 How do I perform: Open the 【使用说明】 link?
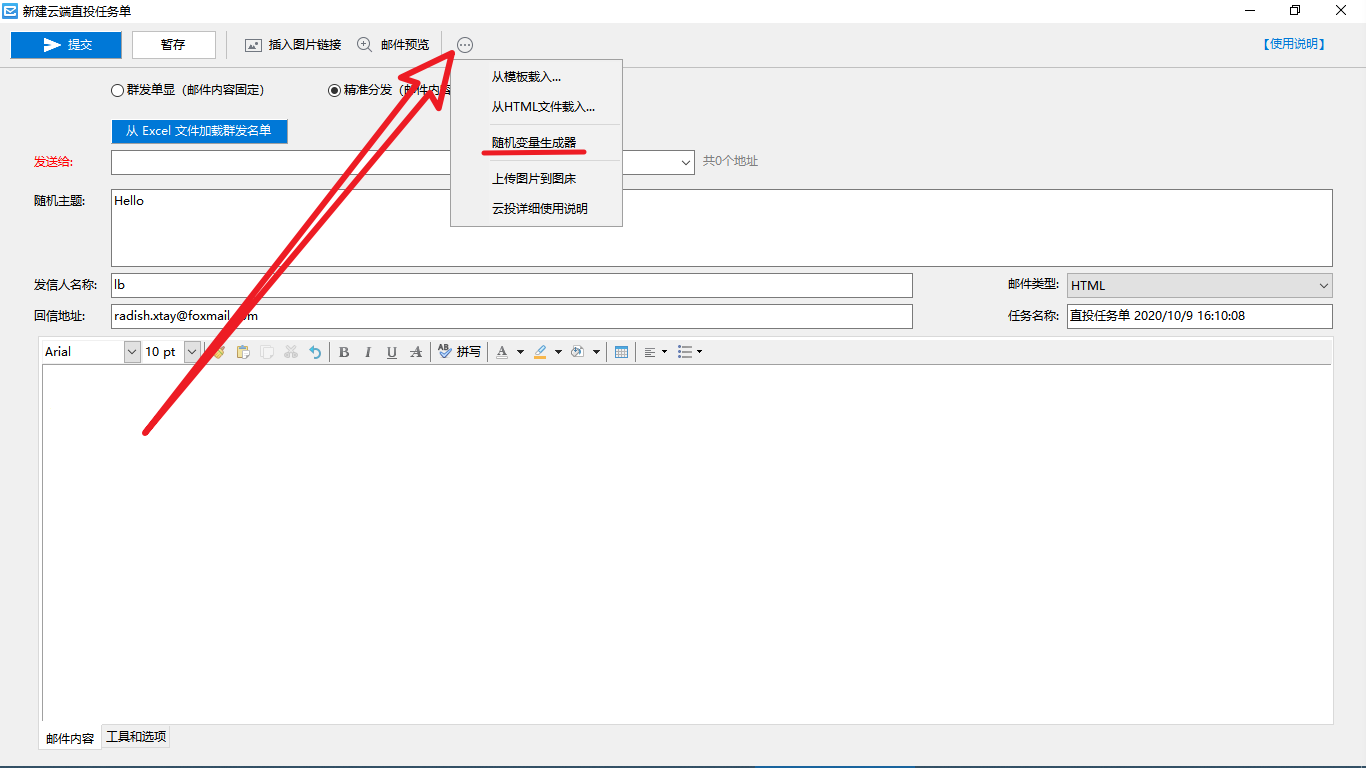(x=1294, y=44)
